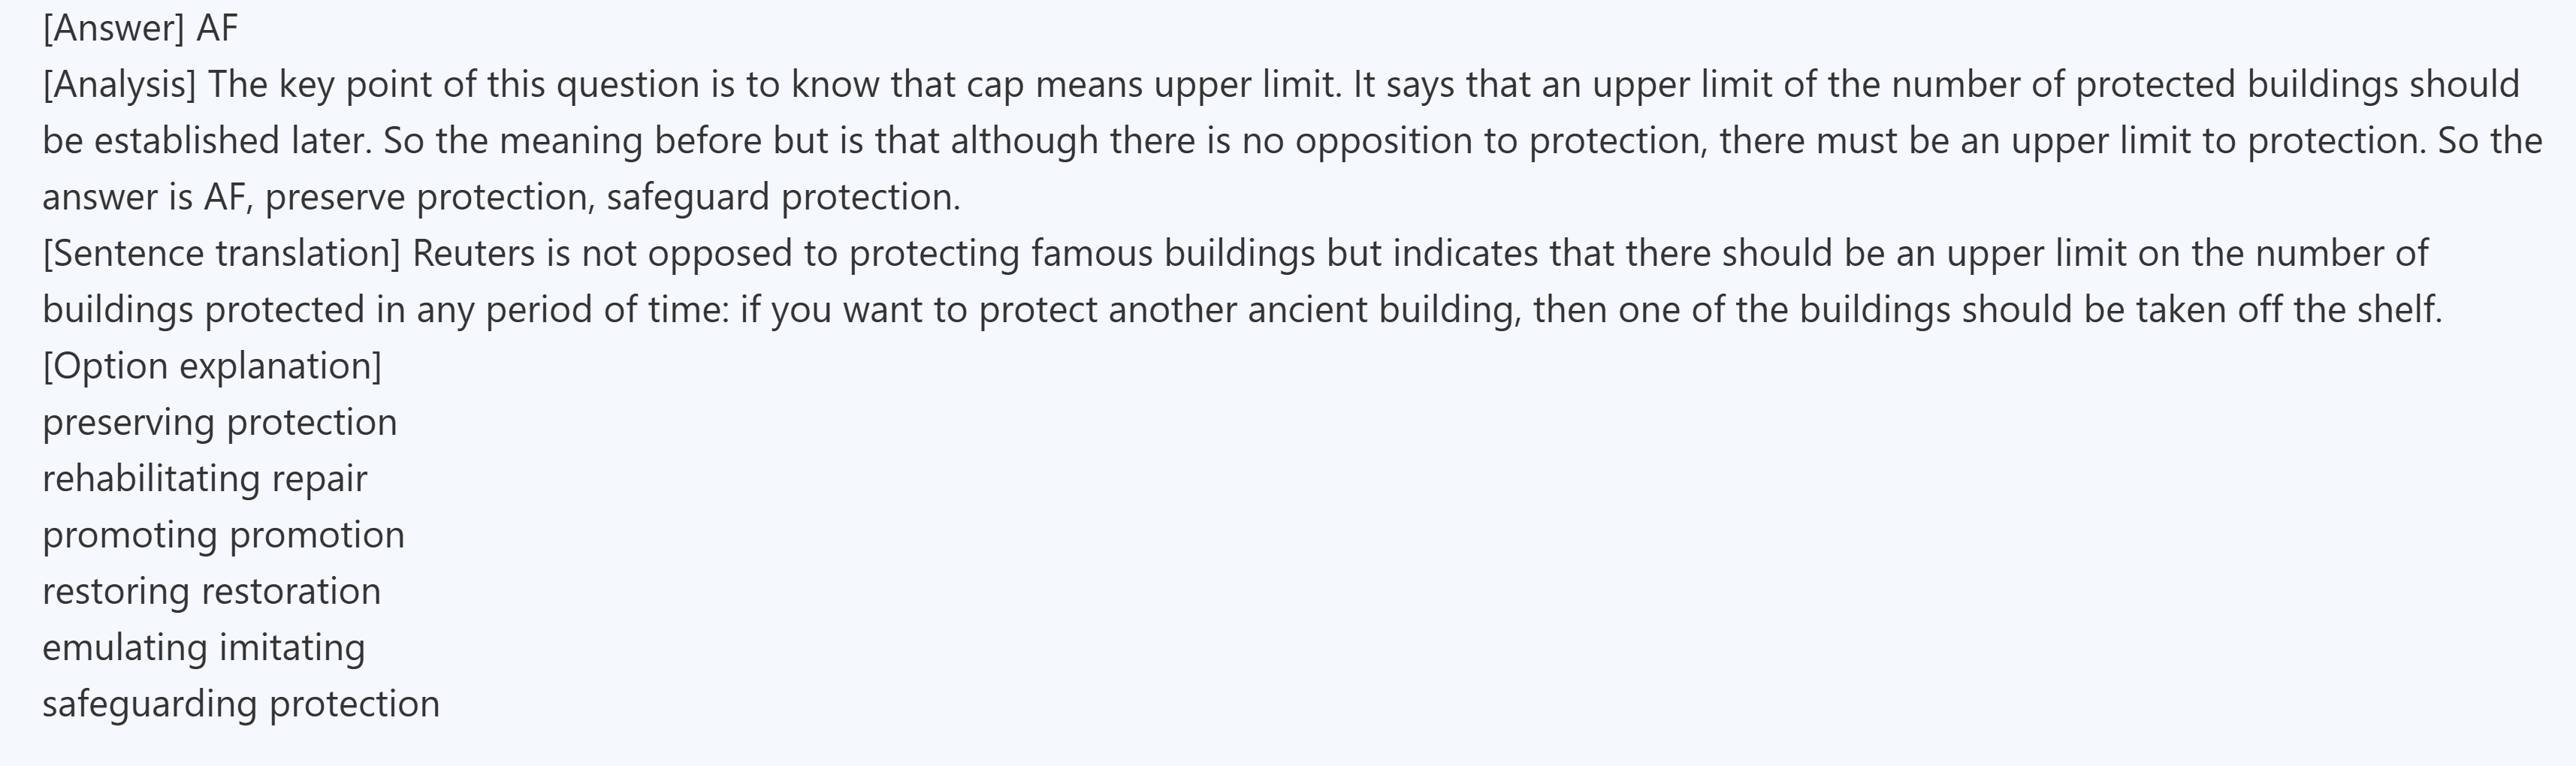Screen dimensions: 2576x766
Task: Select the 'rehabilitating repair' option line
Action: click(x=205, y=478)
